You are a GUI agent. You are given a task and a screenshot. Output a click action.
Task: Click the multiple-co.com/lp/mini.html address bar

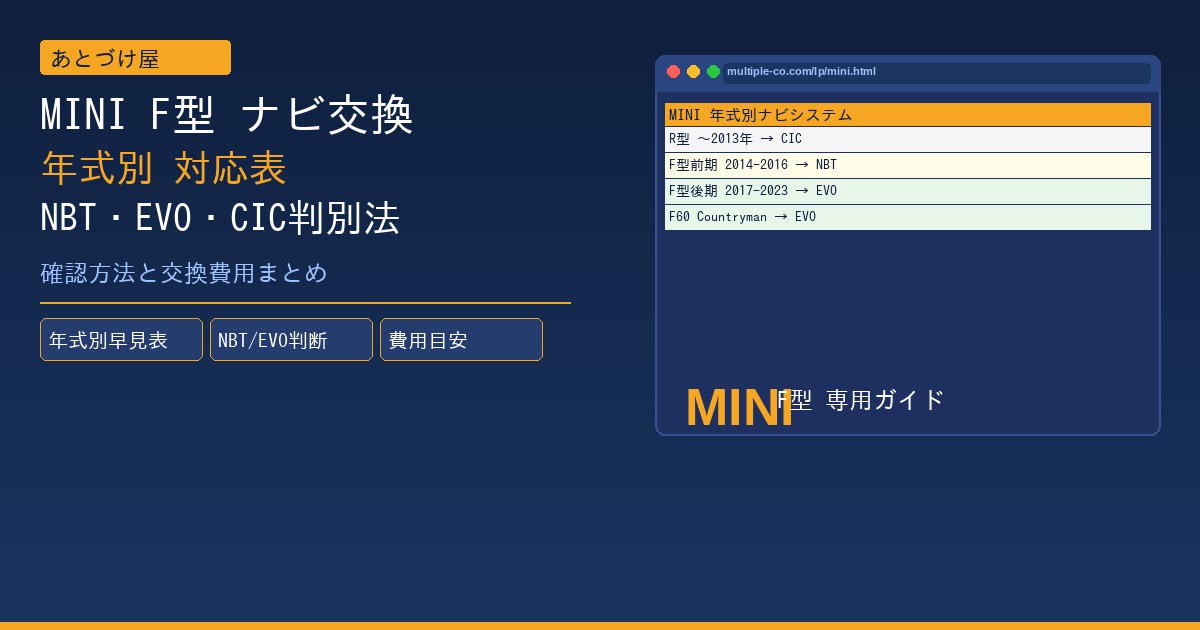point(937,72)
